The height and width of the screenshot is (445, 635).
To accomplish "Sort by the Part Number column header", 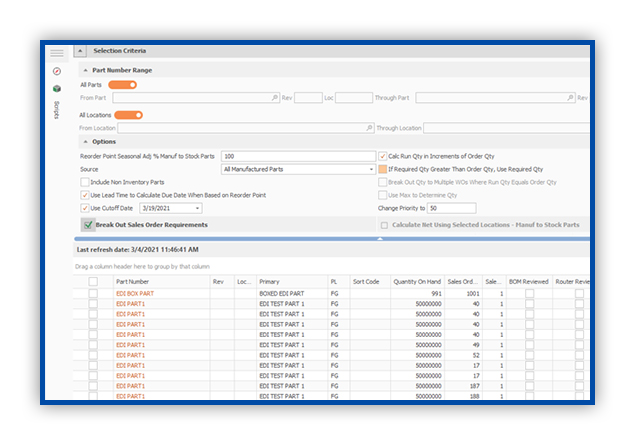I will [162, 282].
